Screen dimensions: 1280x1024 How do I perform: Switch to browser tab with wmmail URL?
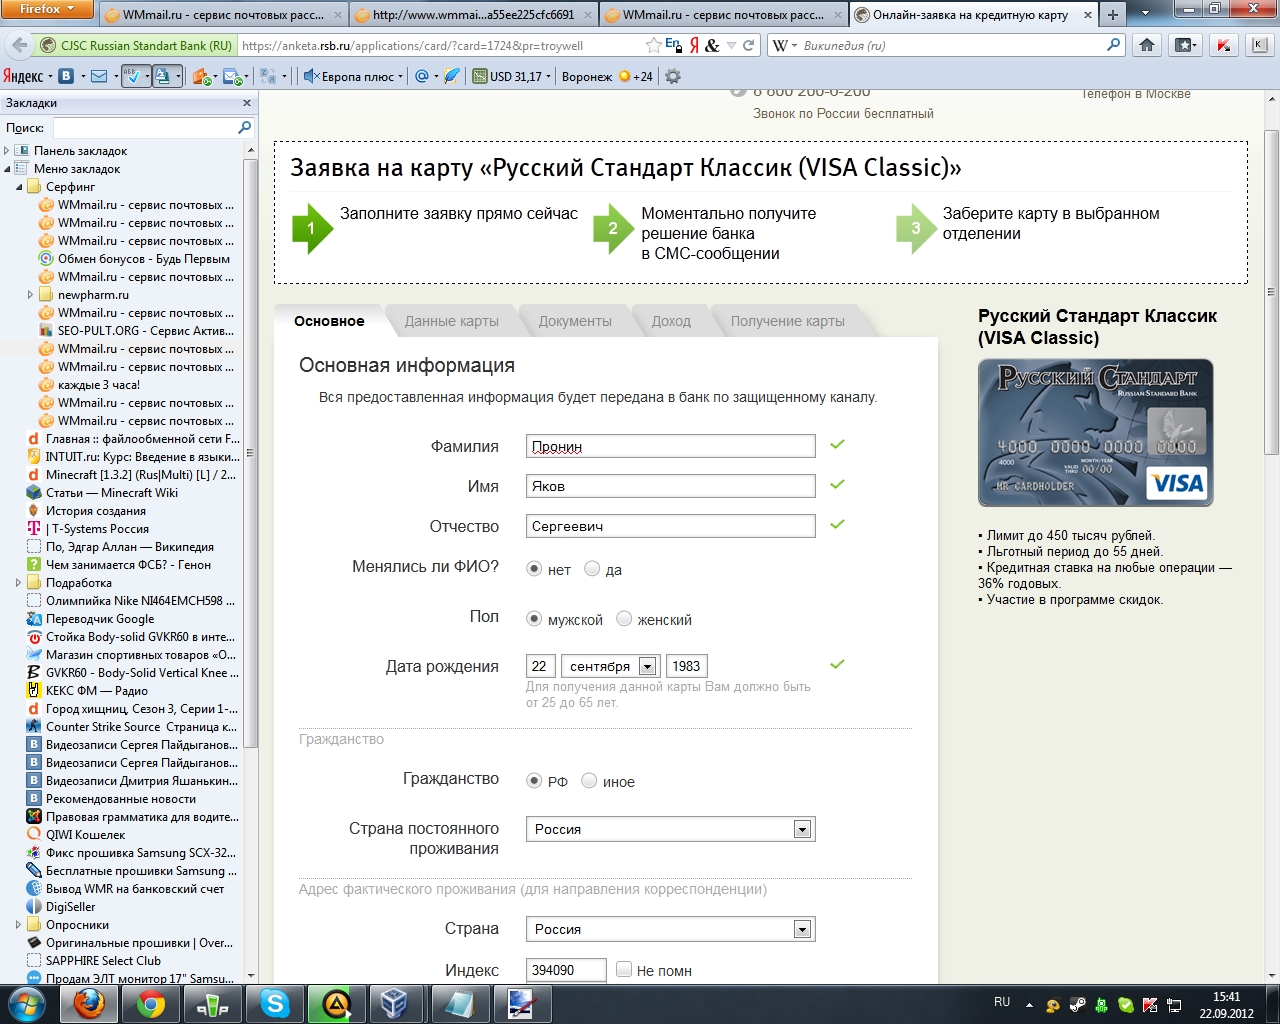point(473,15)
